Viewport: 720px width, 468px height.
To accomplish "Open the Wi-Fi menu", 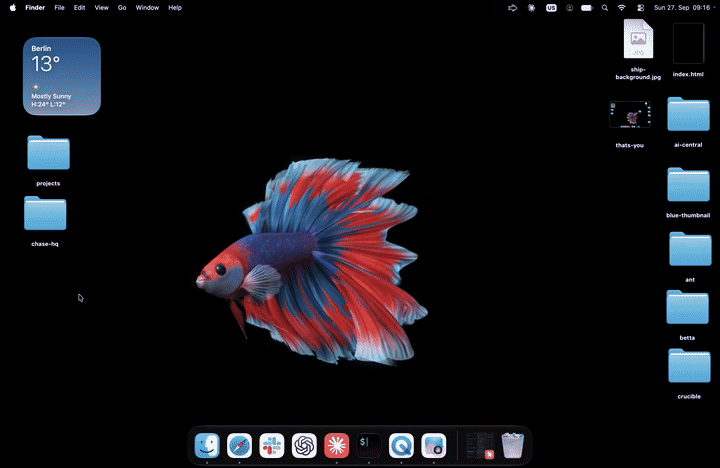I will [x=622, y=7].
